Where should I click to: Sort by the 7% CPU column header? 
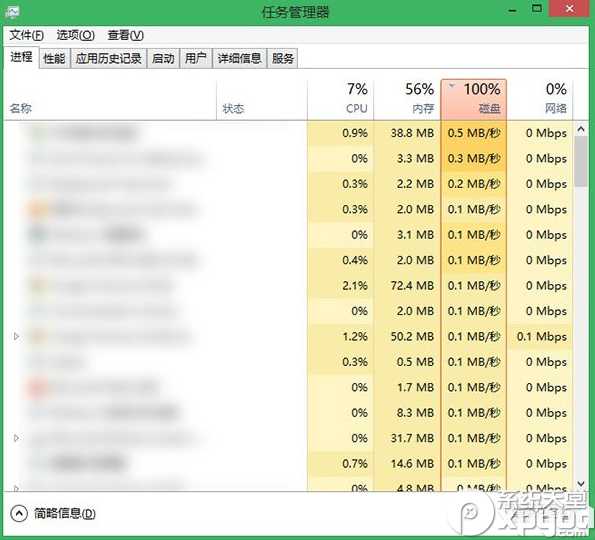(x=340, y=100)
